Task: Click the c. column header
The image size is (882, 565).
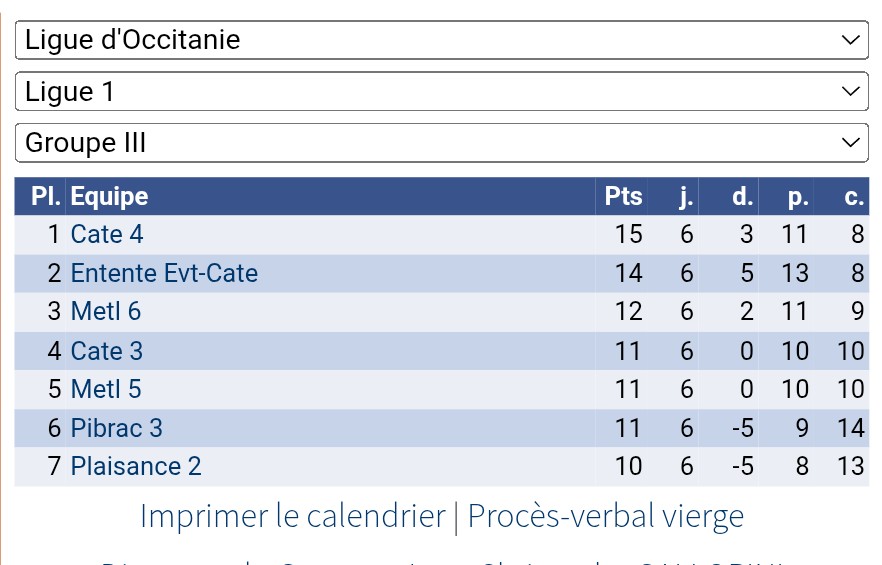Action: point(853,197)
